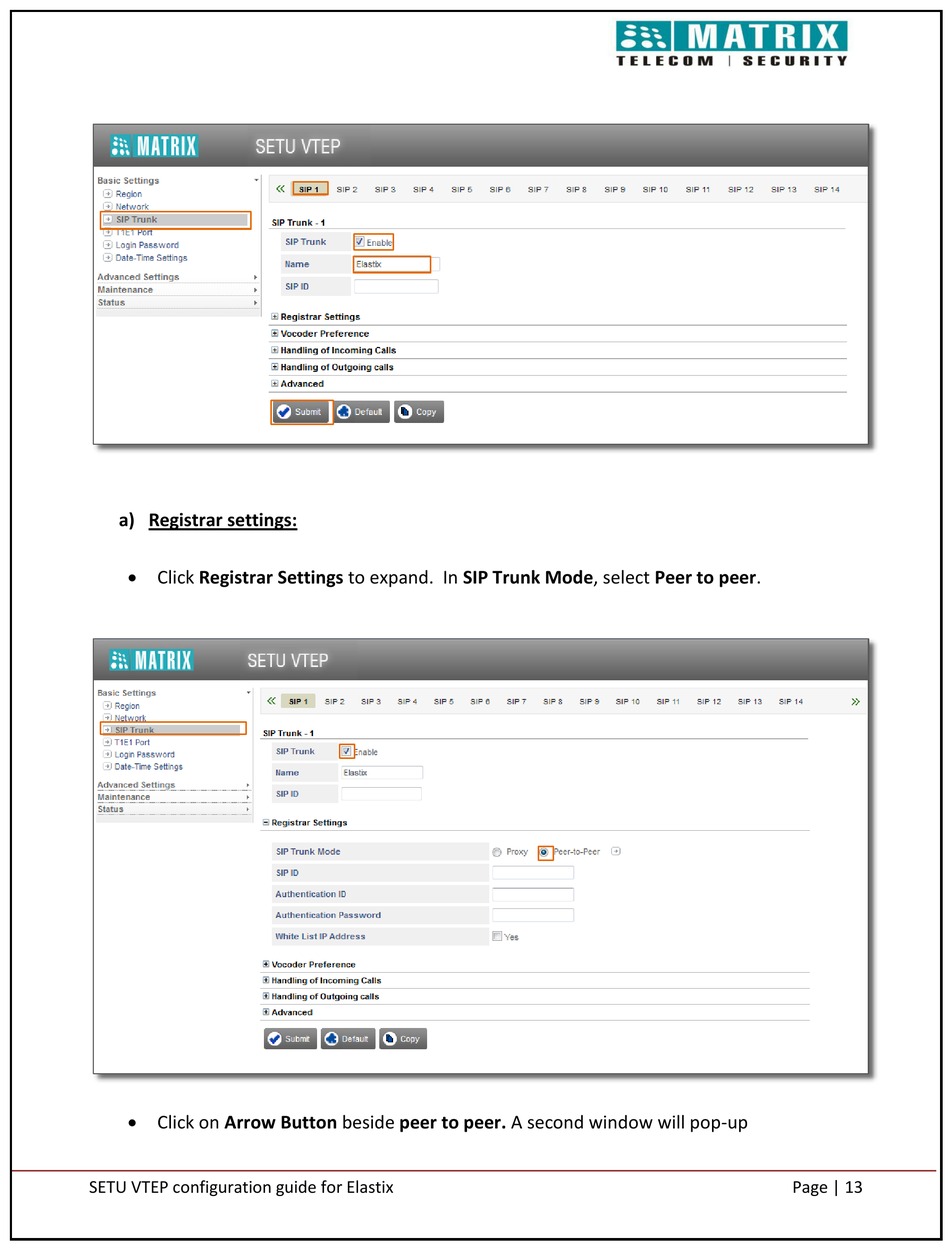Click Submit button in second screenshot
Viewport: 950px width, 1248px height.
290,1039
